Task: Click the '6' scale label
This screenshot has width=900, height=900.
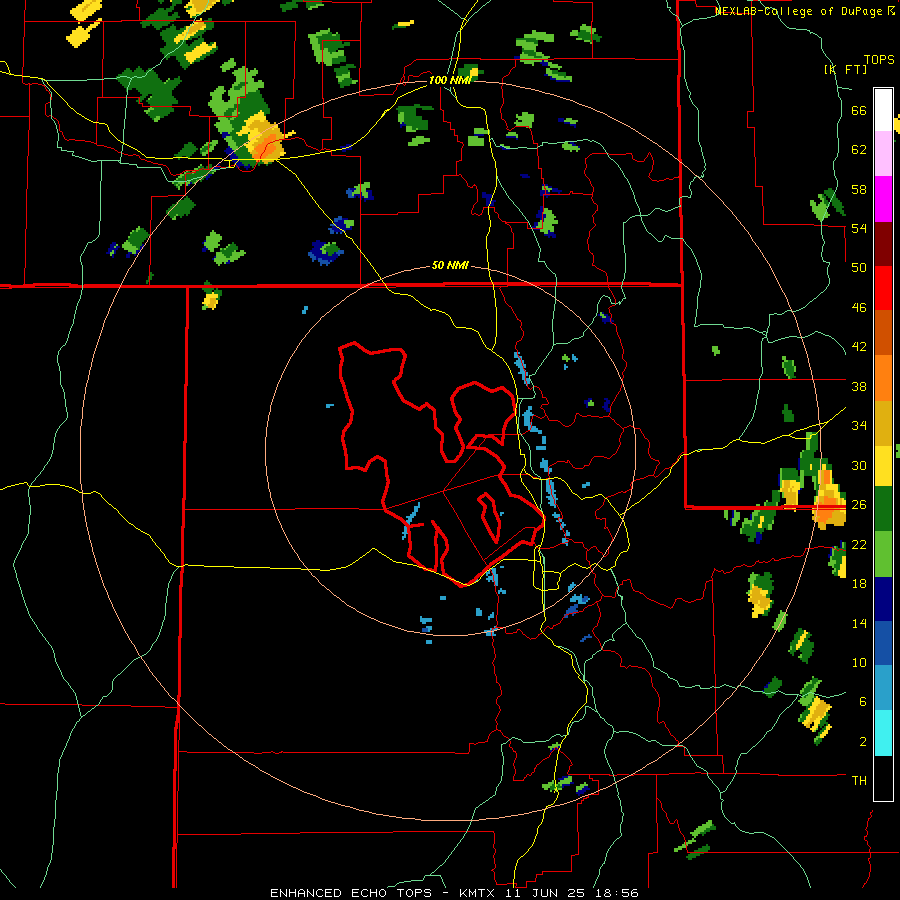Action: 863,701
